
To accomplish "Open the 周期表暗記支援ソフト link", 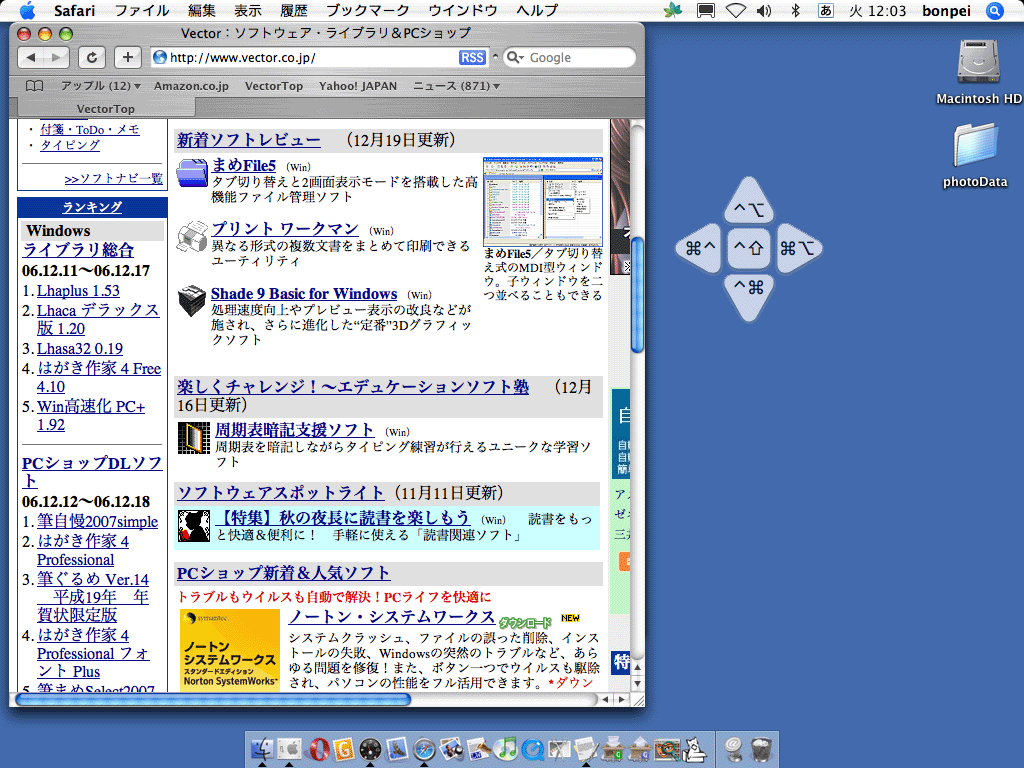I will pos(295,430).
